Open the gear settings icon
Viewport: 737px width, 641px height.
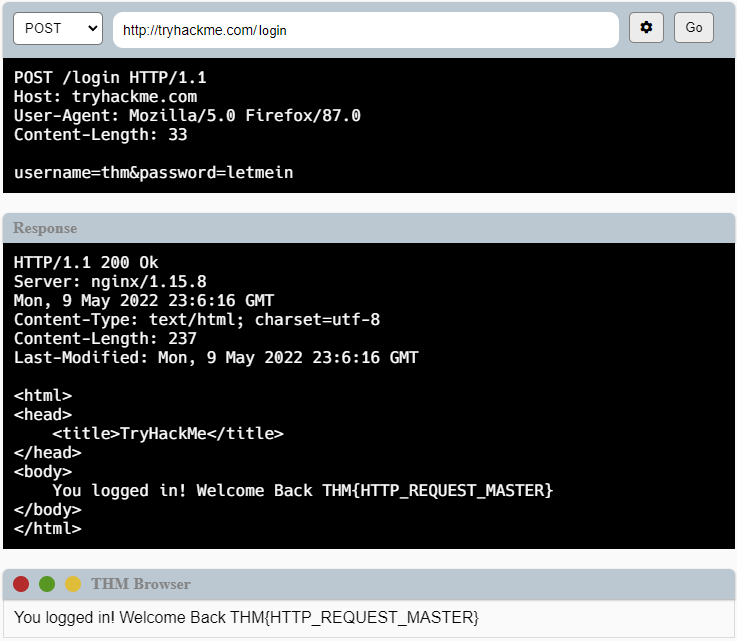[x=646, y=28]
